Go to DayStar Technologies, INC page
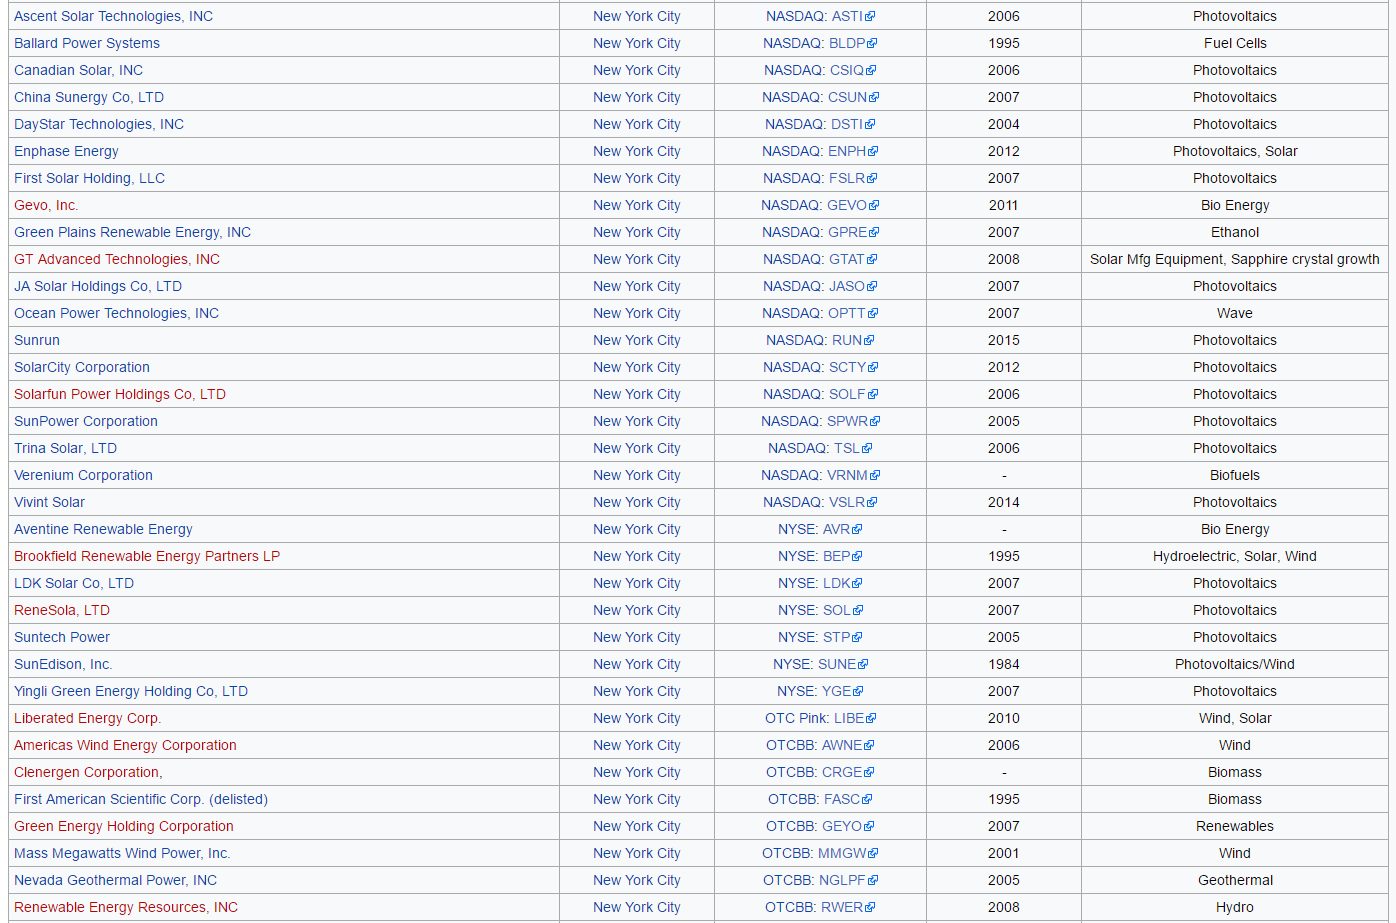The image size is (1396, 923). 99,124
